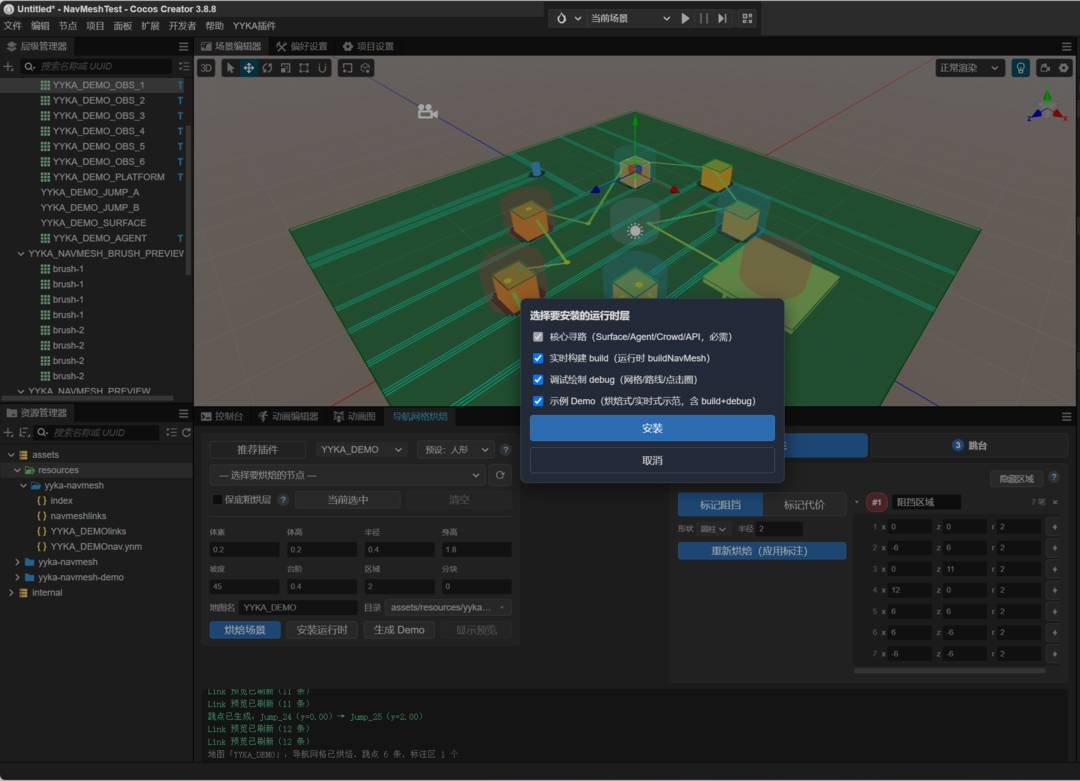The height and width of the screenshot is (781, 1080).
Task: Toggle the 实时构建 build checkbox
Action: click(538, 358)
